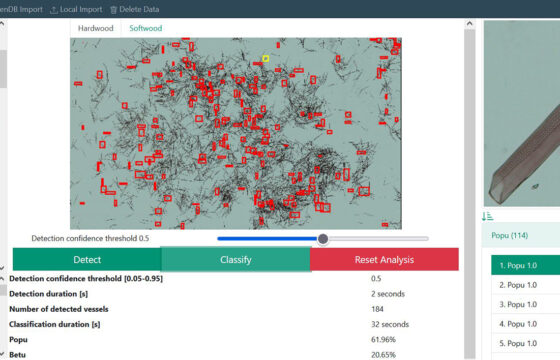
Task: Select the yellow highlighted vessel box
Action: [x=265, y=59]
